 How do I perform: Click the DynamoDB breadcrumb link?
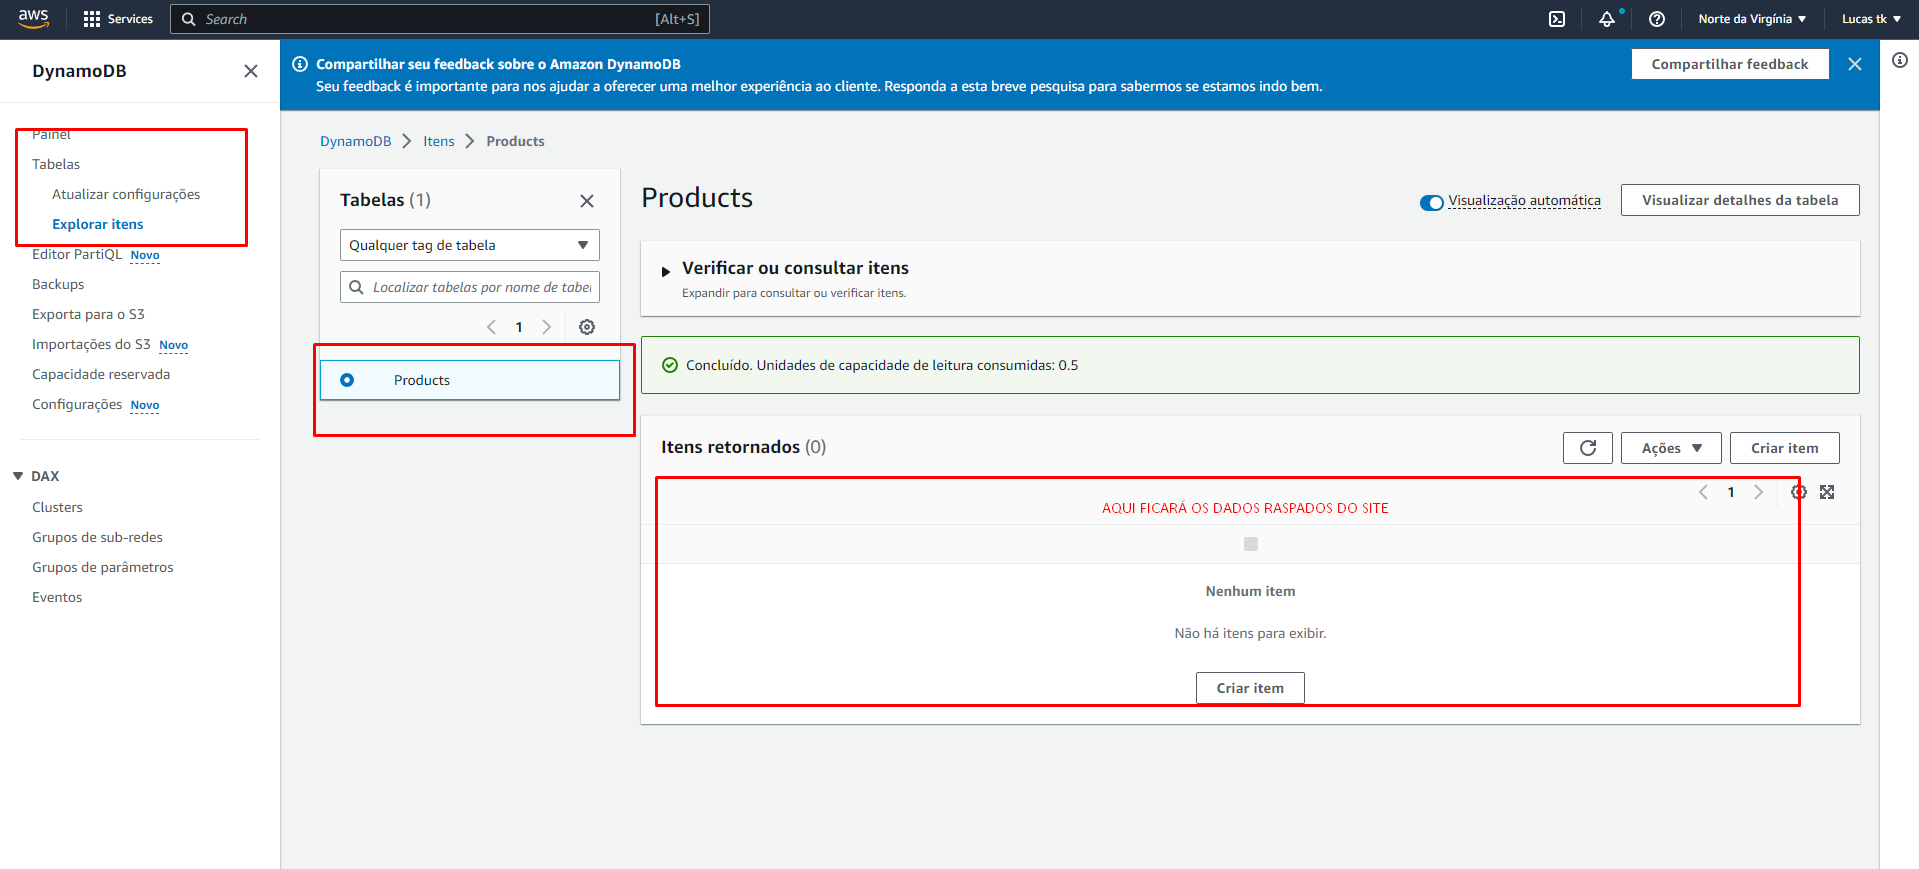click(356, 141)
